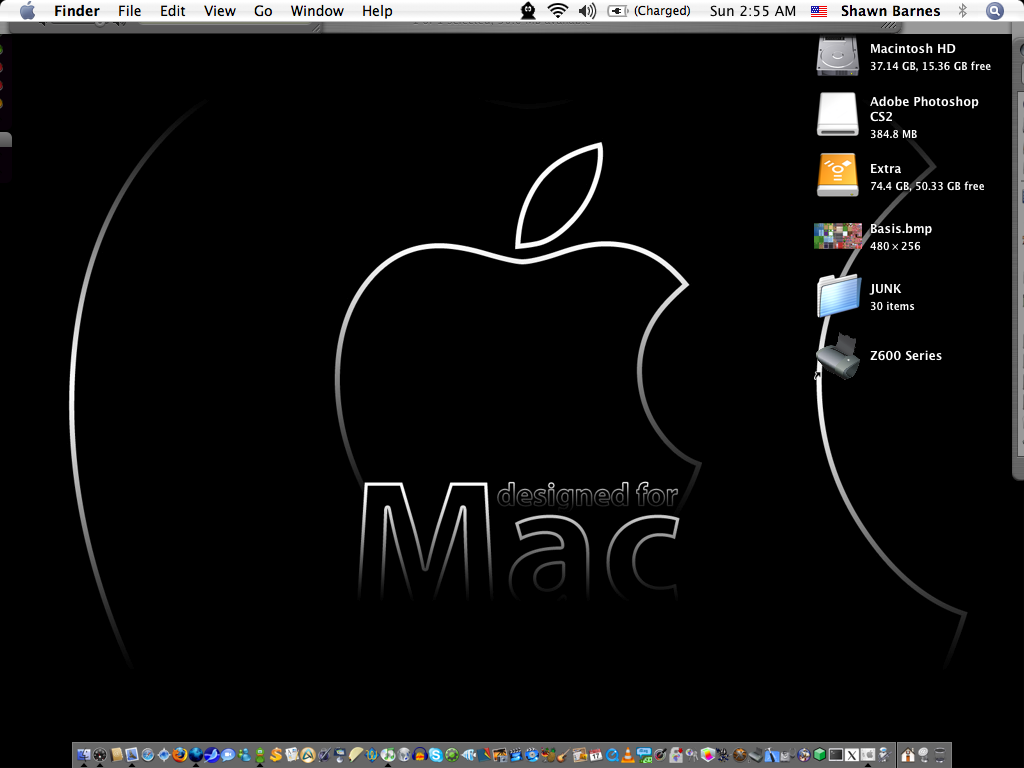This screenshot has width=1024, height=768.
Task: Select Basis.bmp thumbnail on desktop
Action: 837,236
